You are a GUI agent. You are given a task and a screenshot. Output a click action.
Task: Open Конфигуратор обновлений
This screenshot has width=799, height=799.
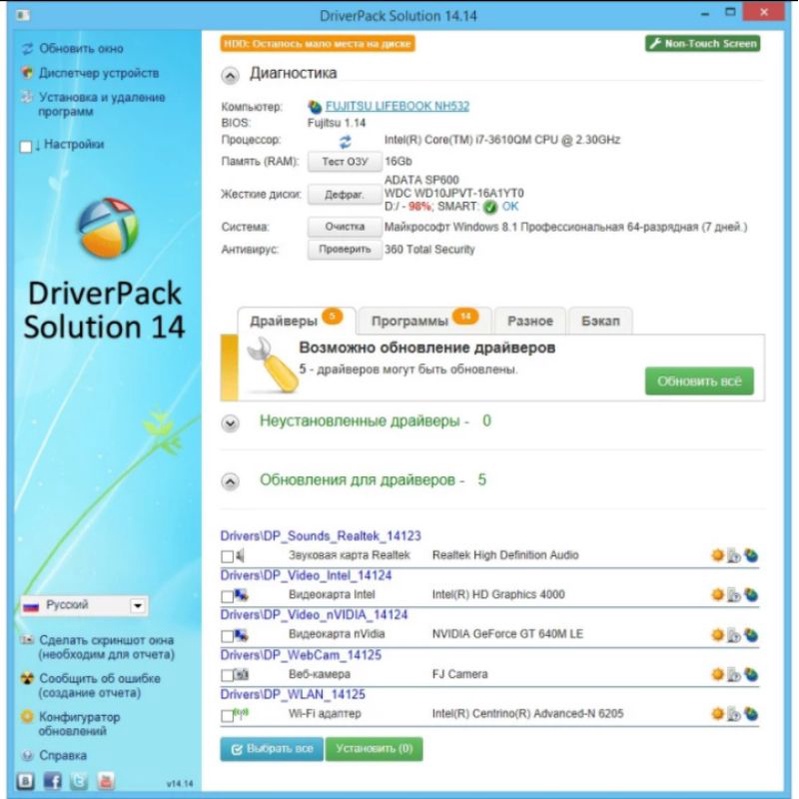click(x=79, y=724)
